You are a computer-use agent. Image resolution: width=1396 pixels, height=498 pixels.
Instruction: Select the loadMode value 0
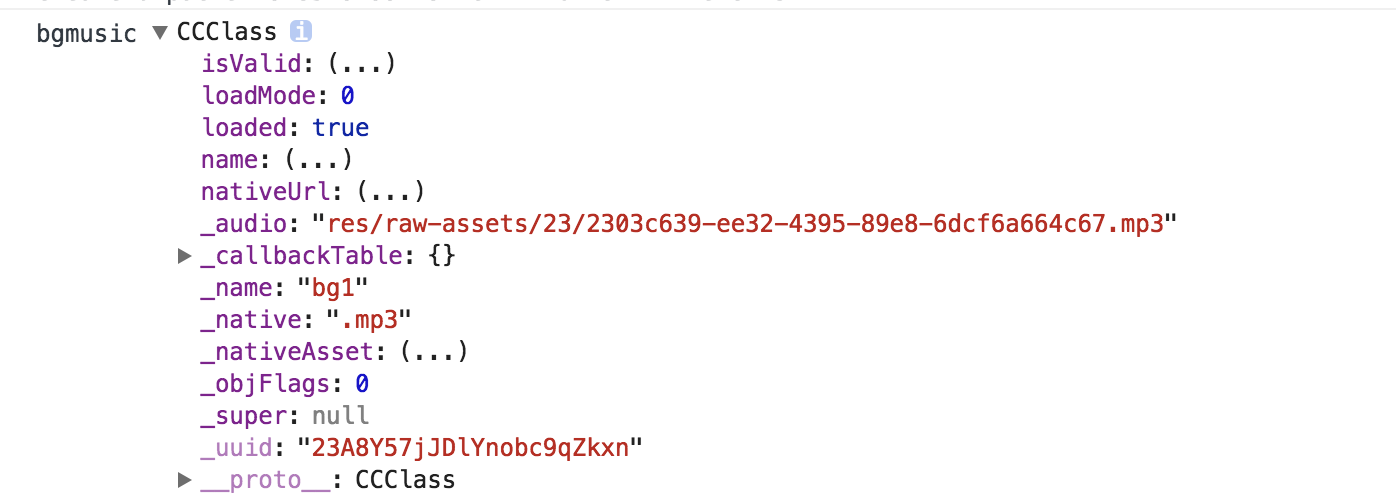click(x=347, y=96)
